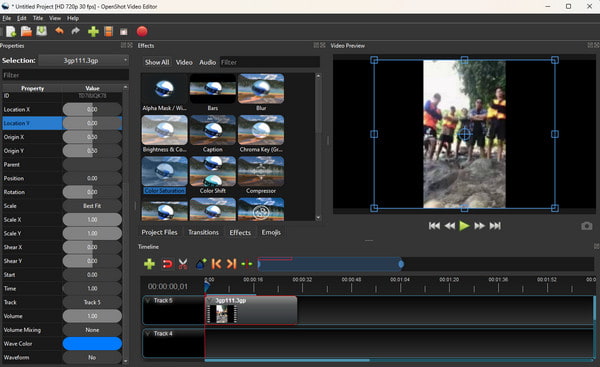Add a track with the timeline plus icon
Image resolution: width=600 pixels, height=367 pixels.
click(149, 264)
